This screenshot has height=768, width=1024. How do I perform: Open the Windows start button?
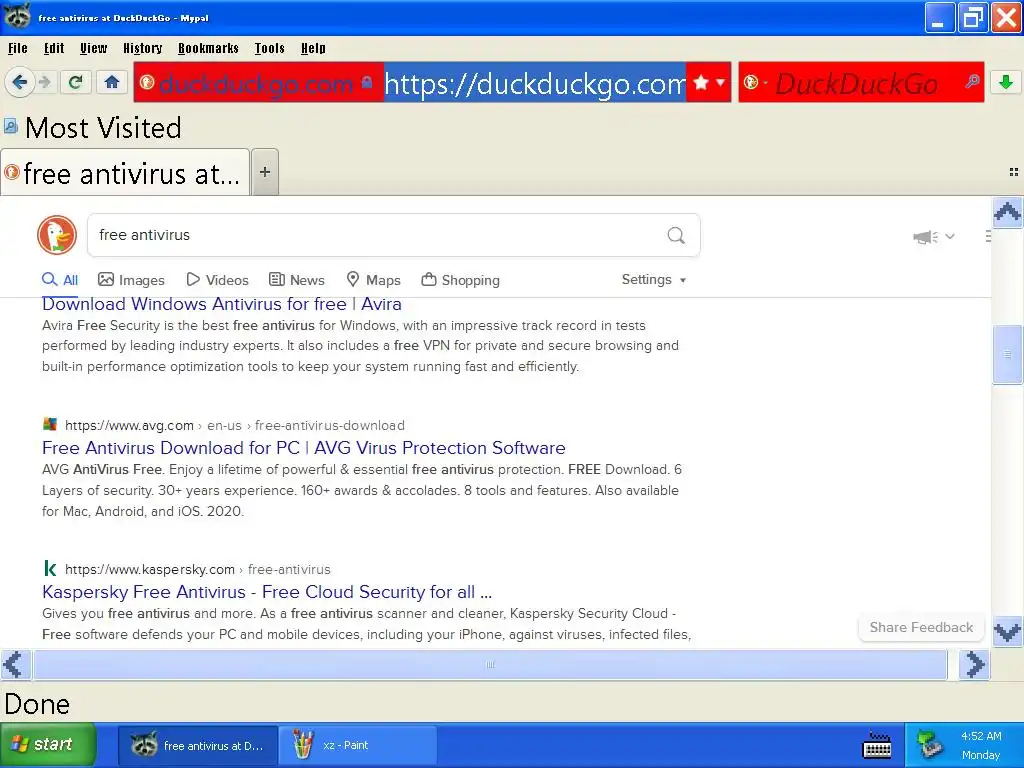[x=48, y=744]
